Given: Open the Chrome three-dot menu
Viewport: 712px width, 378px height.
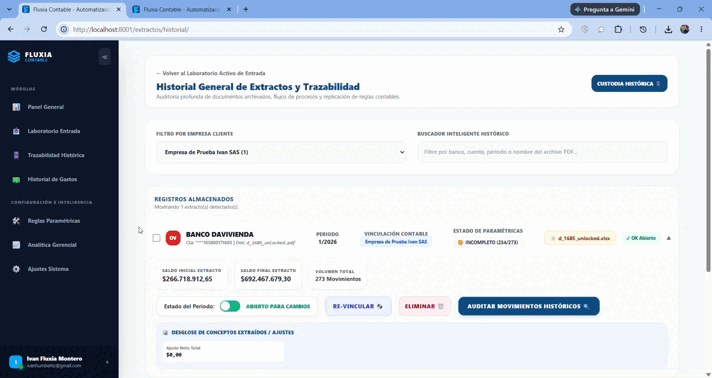Looking at the screenshot, I should pyautogui.click(x=702, y=29).
